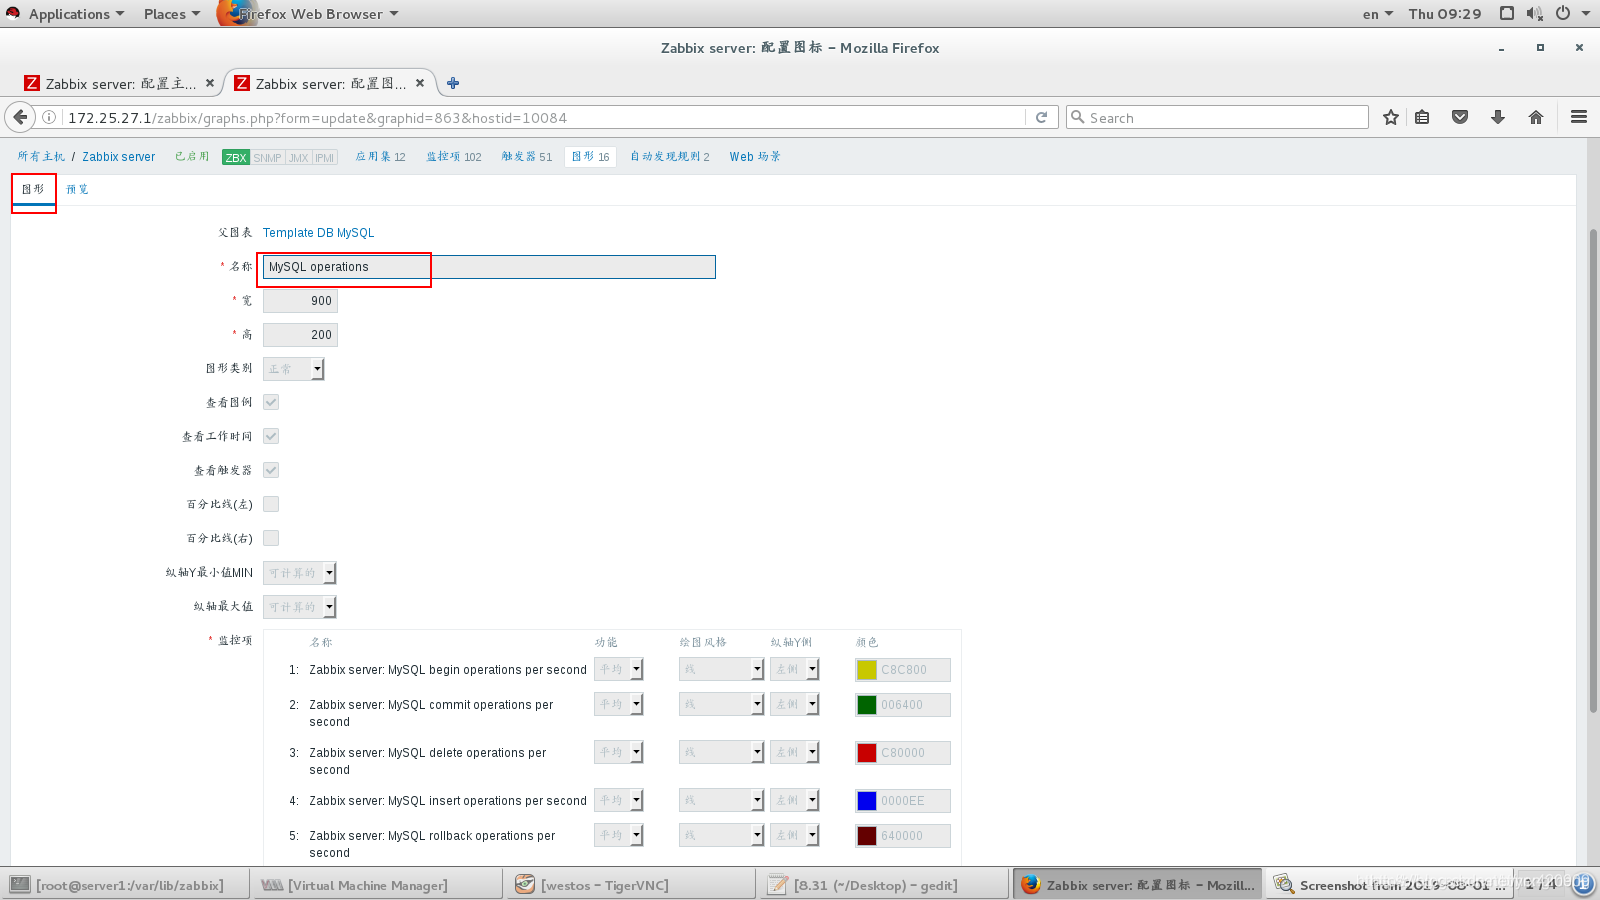Click the C80000 red color swatch
This screenshot has height=900, width=1600.
867,753
